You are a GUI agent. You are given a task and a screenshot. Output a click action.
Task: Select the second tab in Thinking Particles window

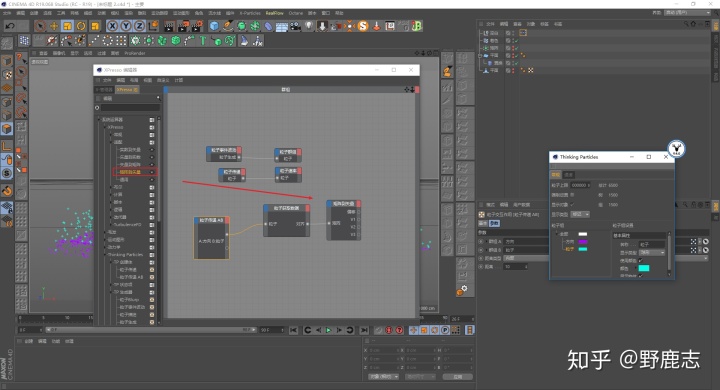click(568, 175)
